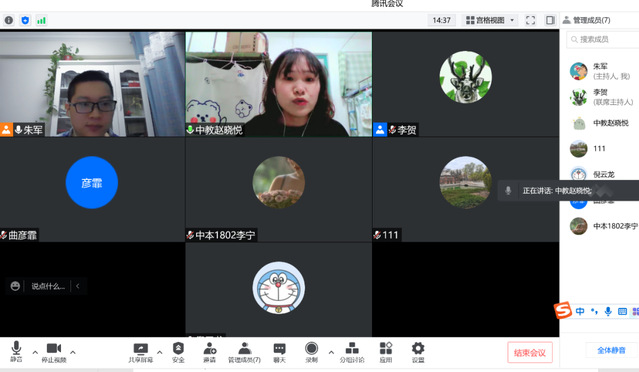
Task: Mute the microphone in bottom toolbar
Action: [x=16, y=351]
